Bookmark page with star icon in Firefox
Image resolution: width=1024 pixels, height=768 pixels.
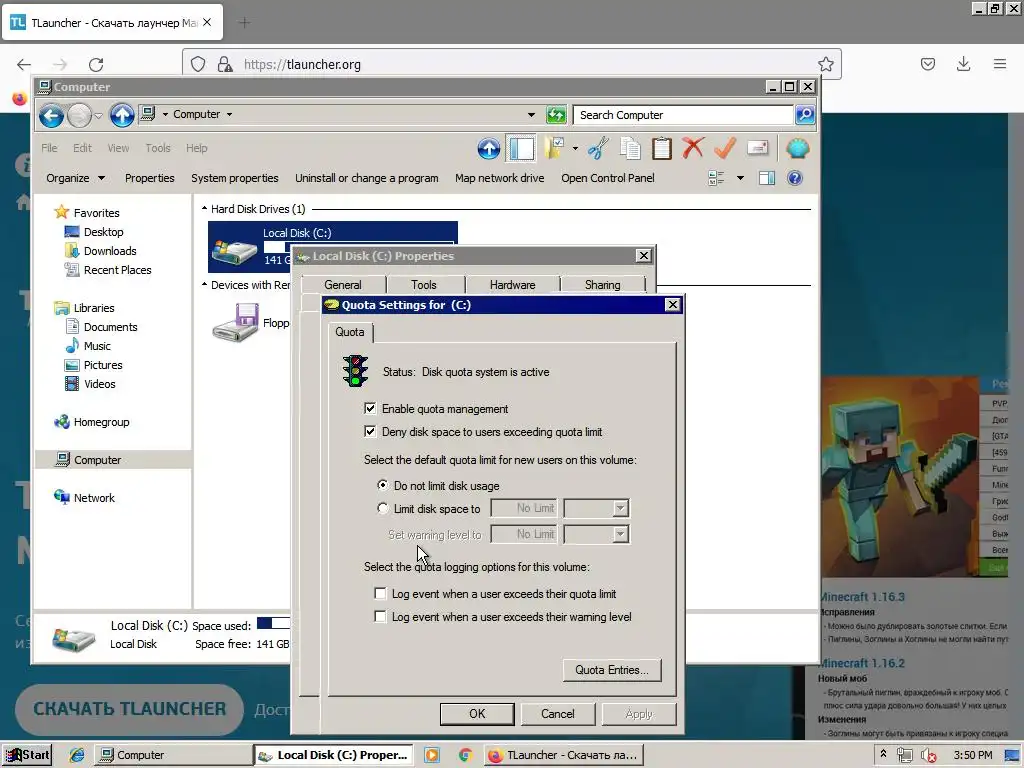tap(825, 64)
